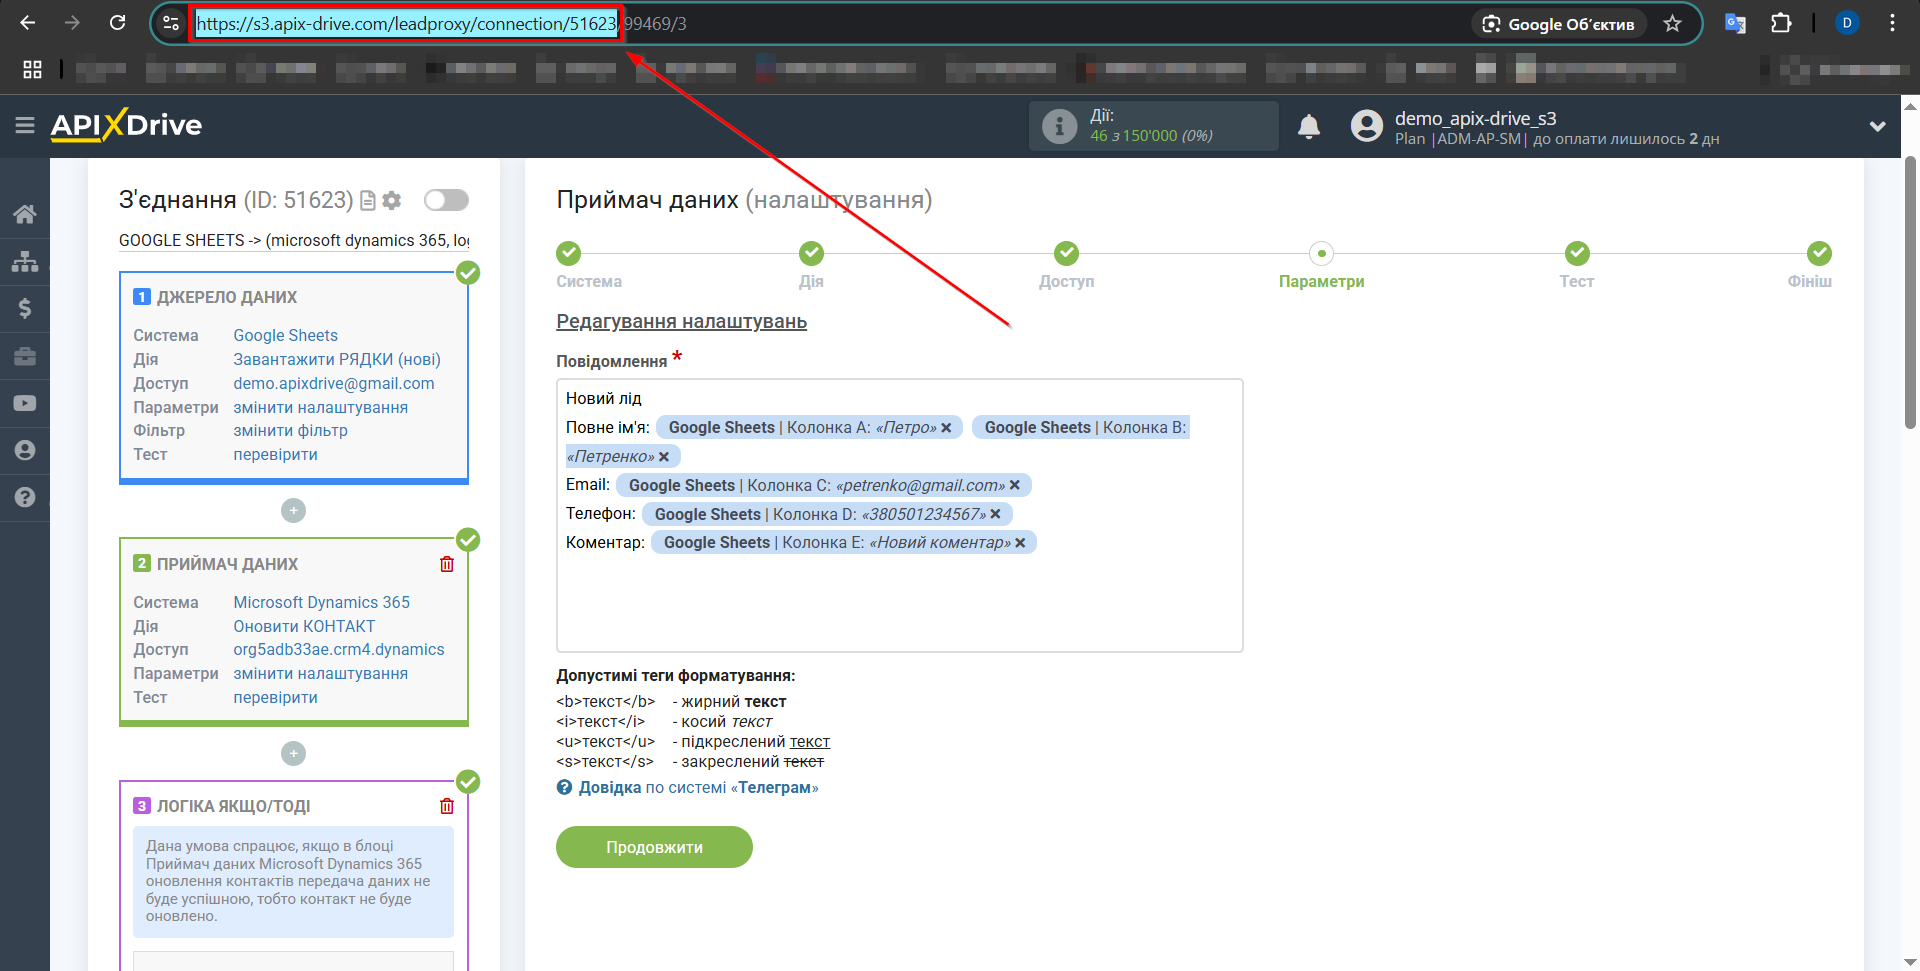This screenshot has height=971, width=1920.
Task: Open connection settings gear icon
Action: (392, 201)
